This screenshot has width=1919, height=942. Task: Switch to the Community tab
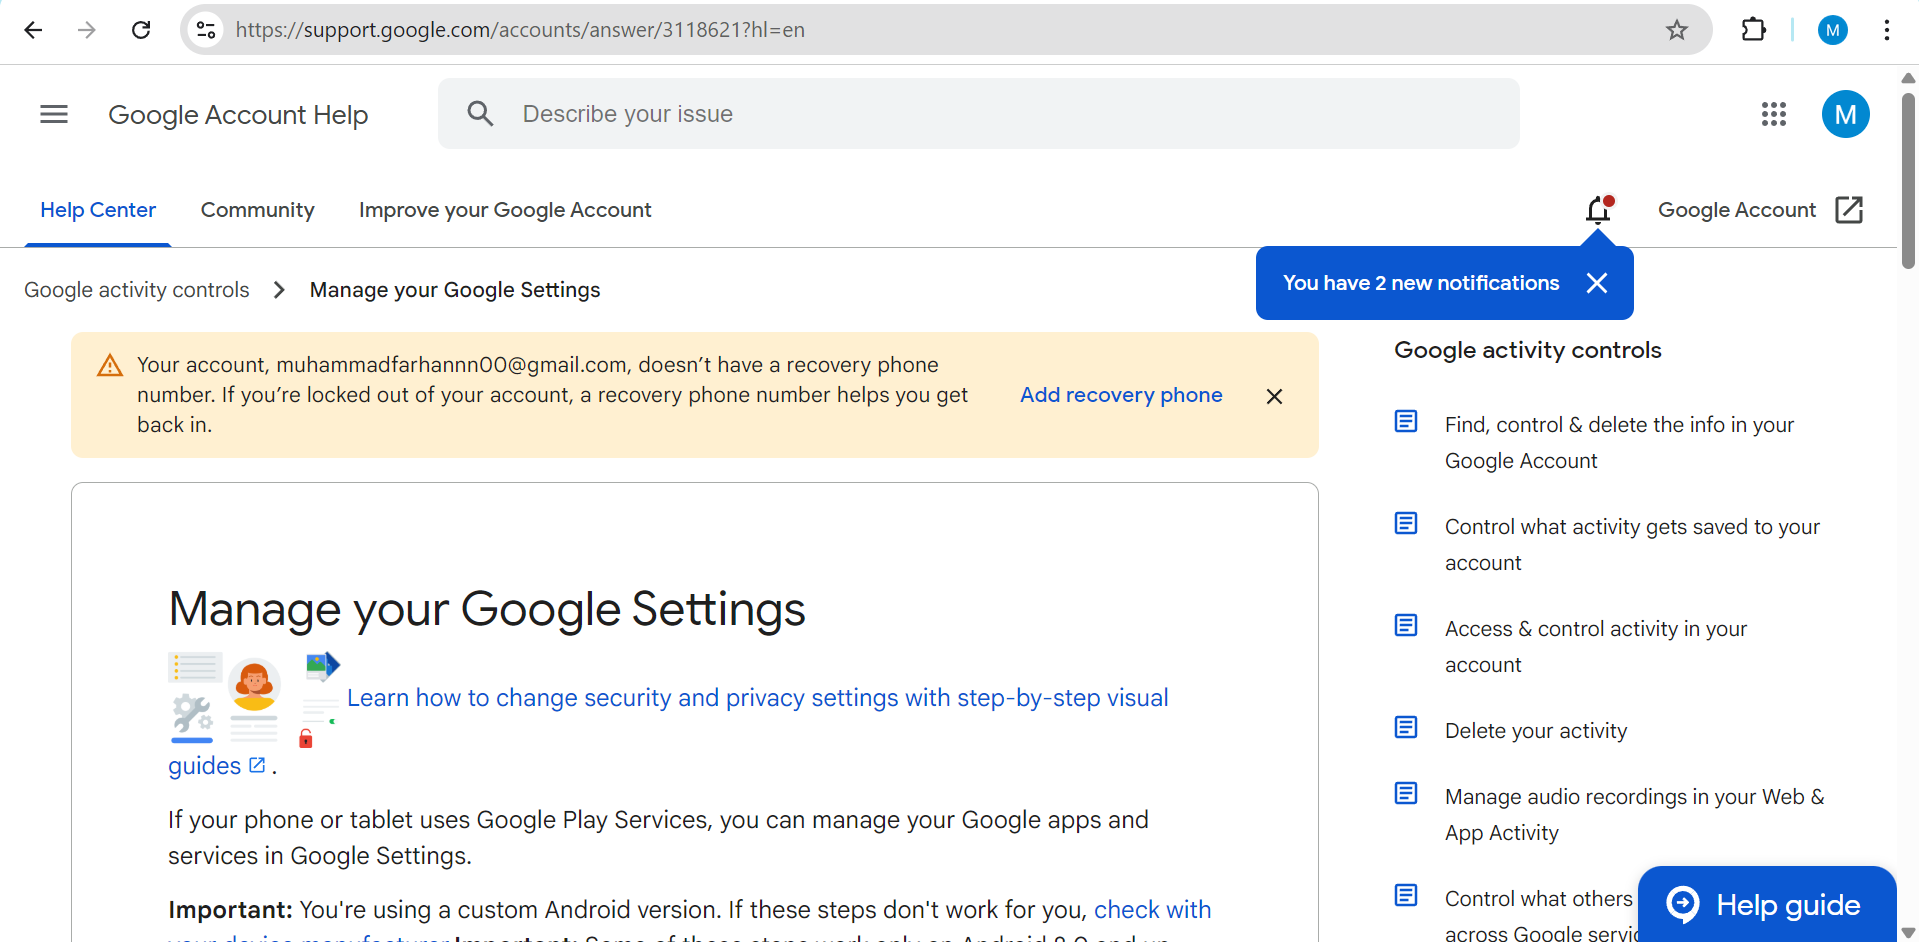tap(257, 210)
